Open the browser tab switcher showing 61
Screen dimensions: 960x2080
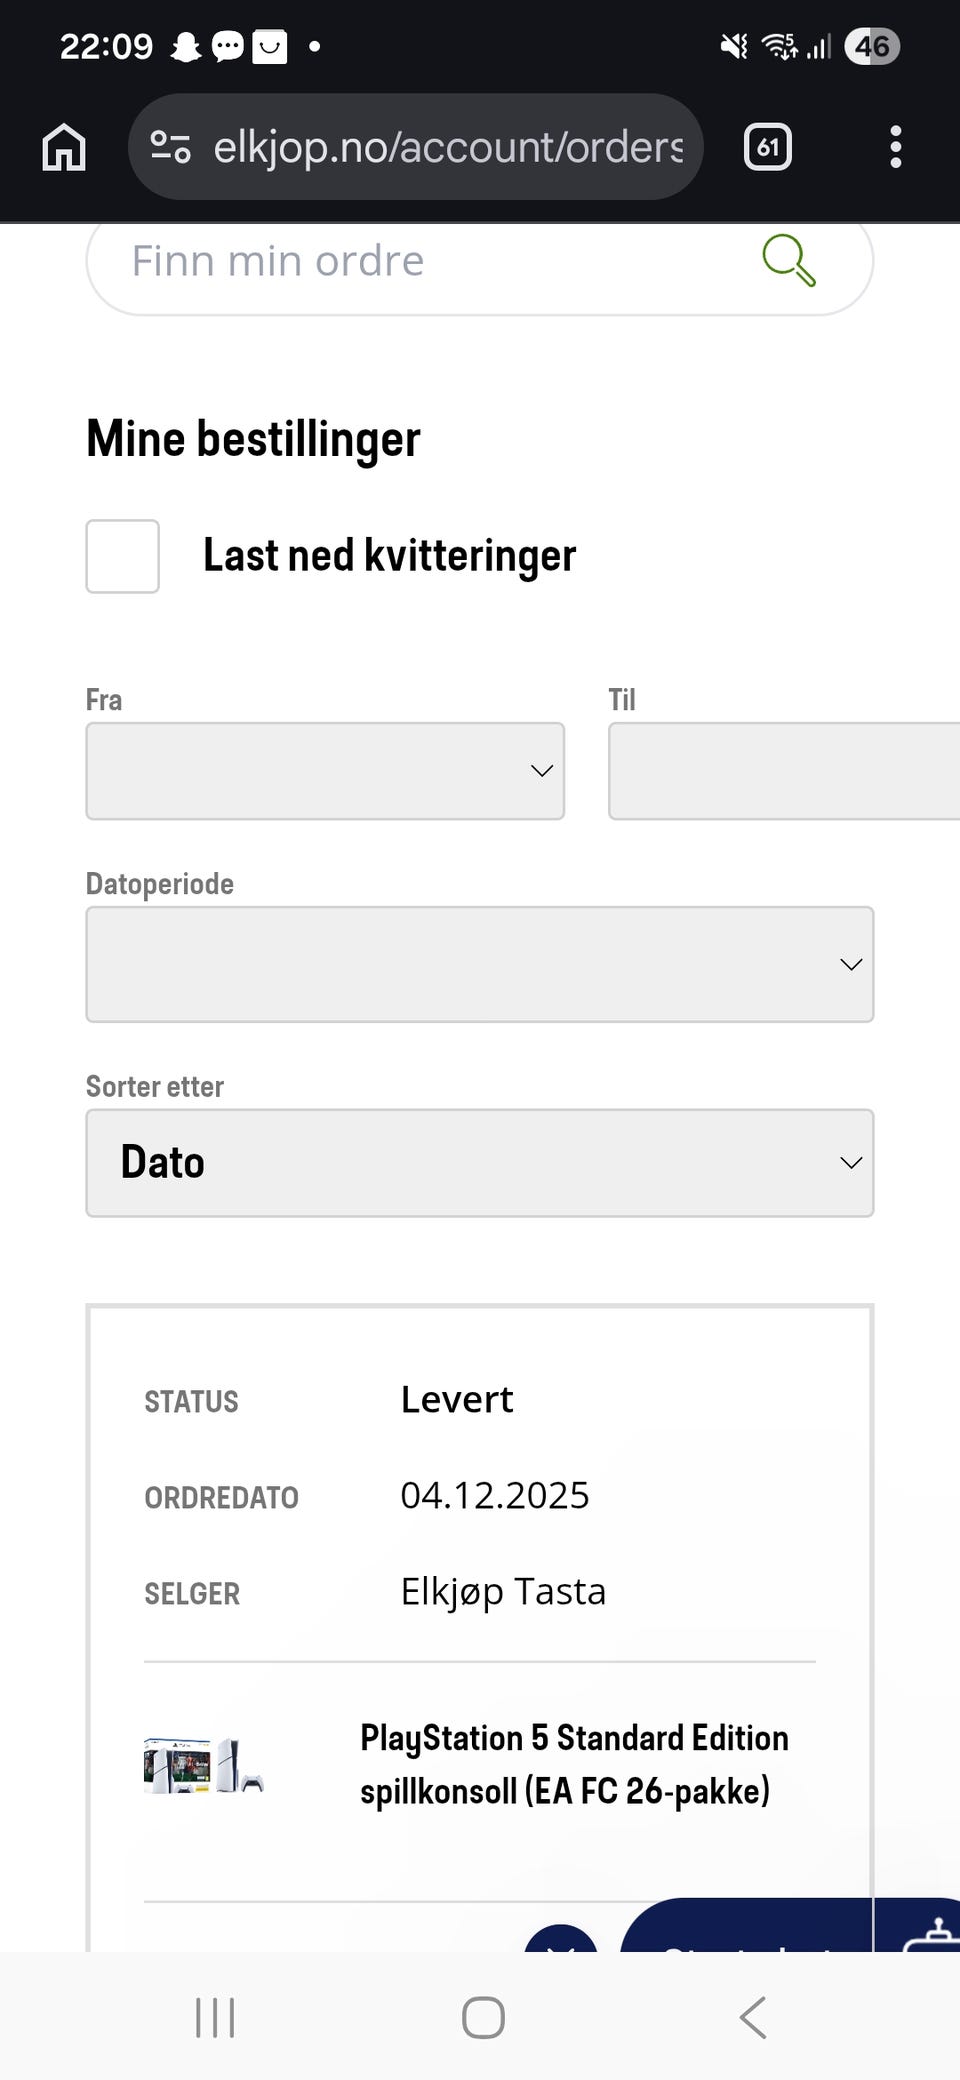768,147
